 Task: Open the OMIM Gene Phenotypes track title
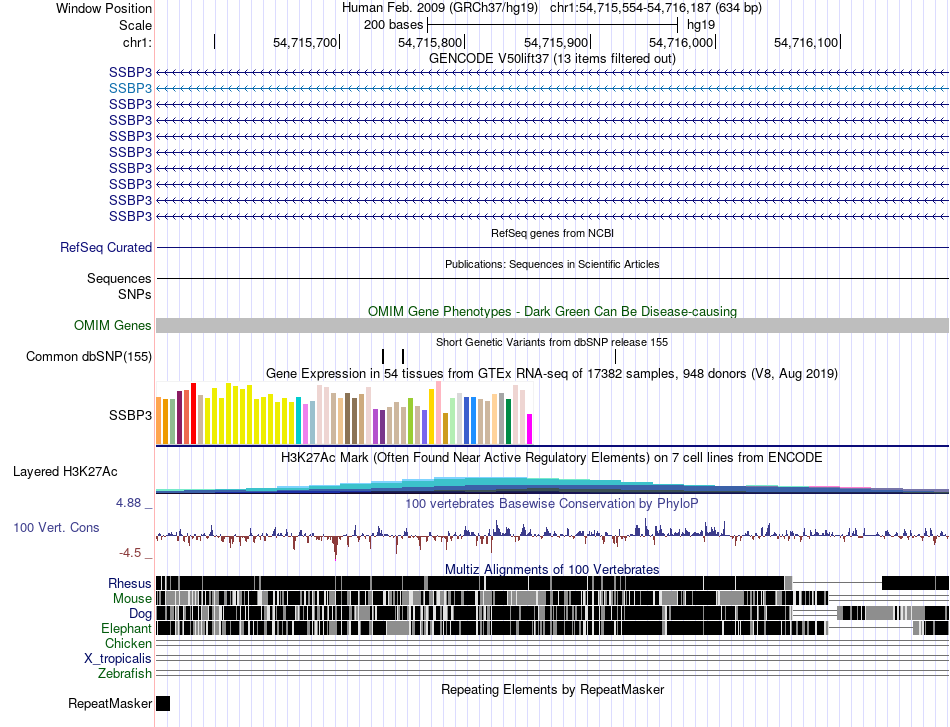[x=552, y=311]
